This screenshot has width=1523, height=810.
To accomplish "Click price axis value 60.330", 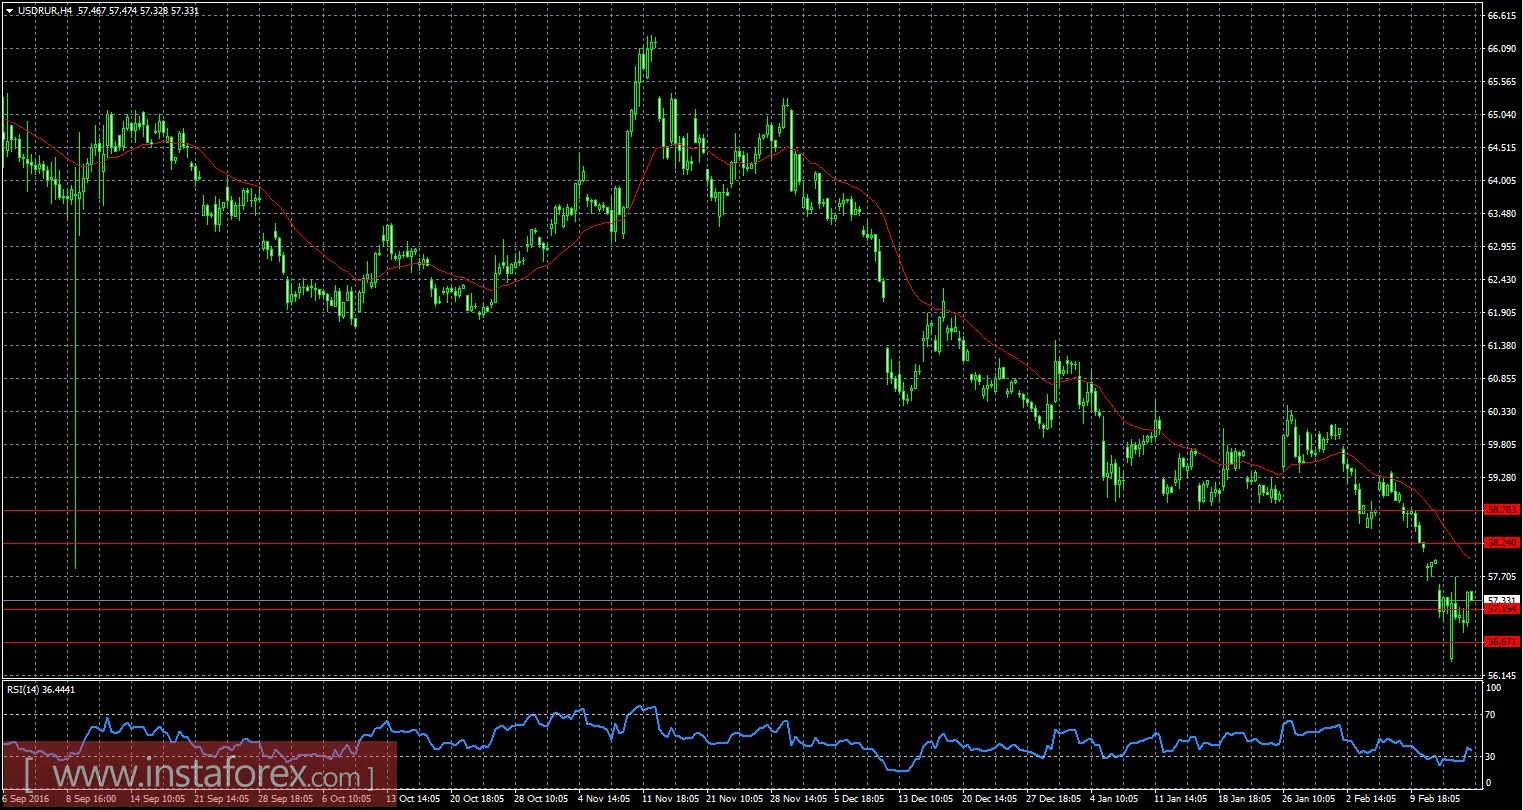I will pyautogui.click(x=1503, y=412).
